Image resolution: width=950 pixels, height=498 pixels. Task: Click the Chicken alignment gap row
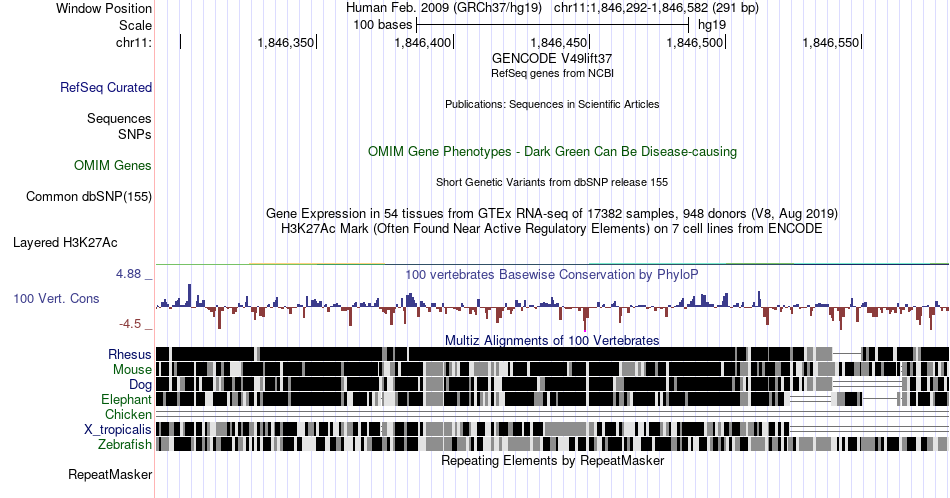[x=552, y=414]
